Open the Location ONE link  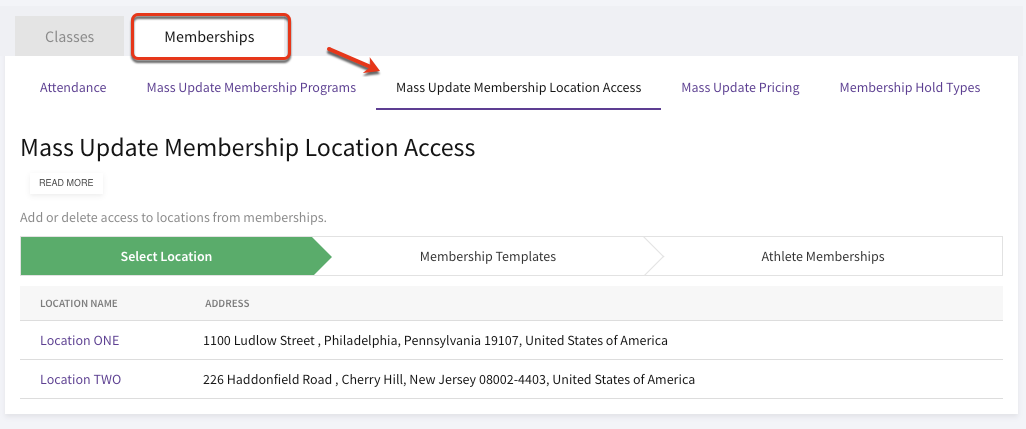[80, 341]
